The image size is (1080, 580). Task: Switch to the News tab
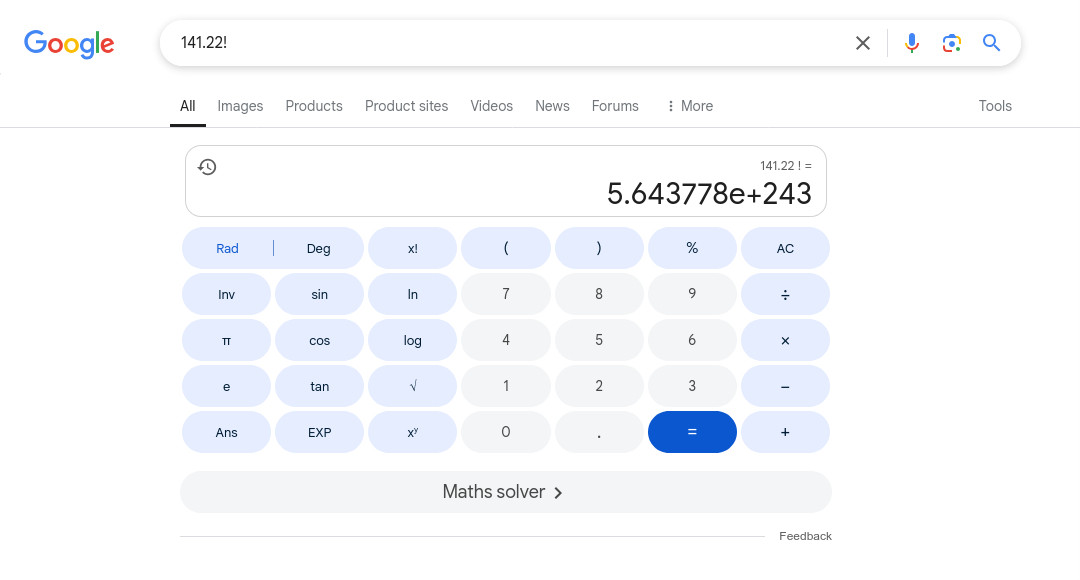click(552, 106)
